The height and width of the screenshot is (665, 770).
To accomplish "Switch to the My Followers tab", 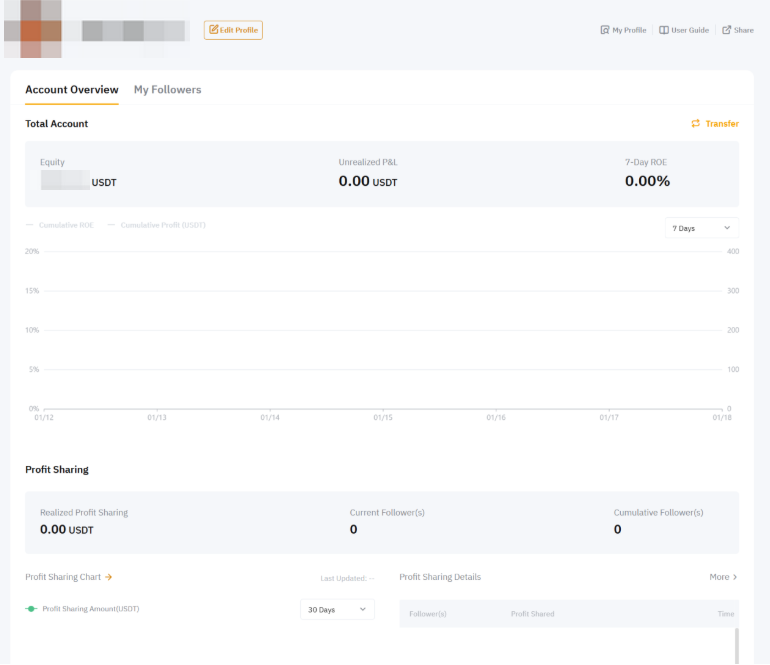I will [167, 90].
